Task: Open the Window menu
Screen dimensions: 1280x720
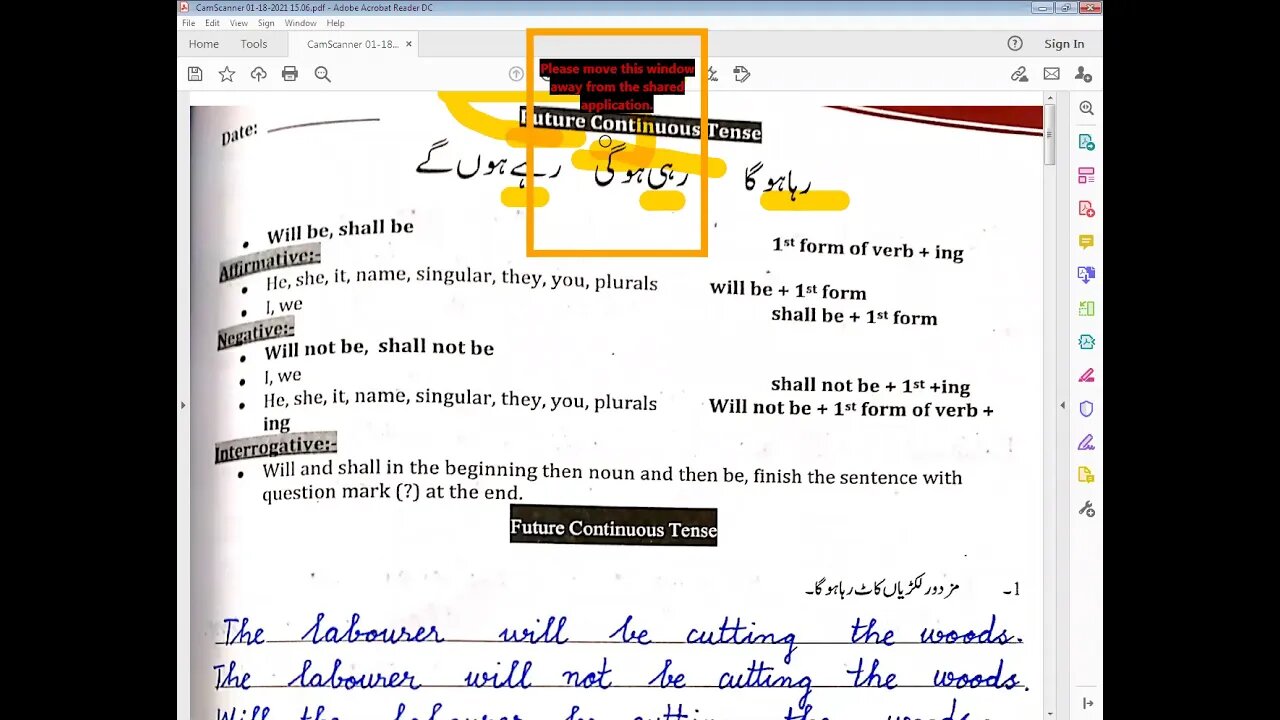Action: pyautogui.click(x=300, y=23)
